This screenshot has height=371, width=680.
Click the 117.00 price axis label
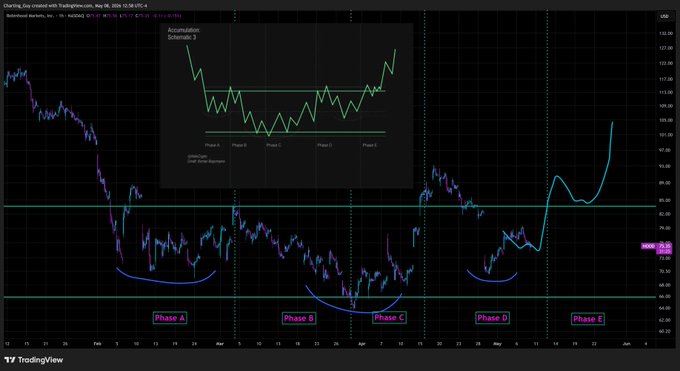click(x=666, y=79)
